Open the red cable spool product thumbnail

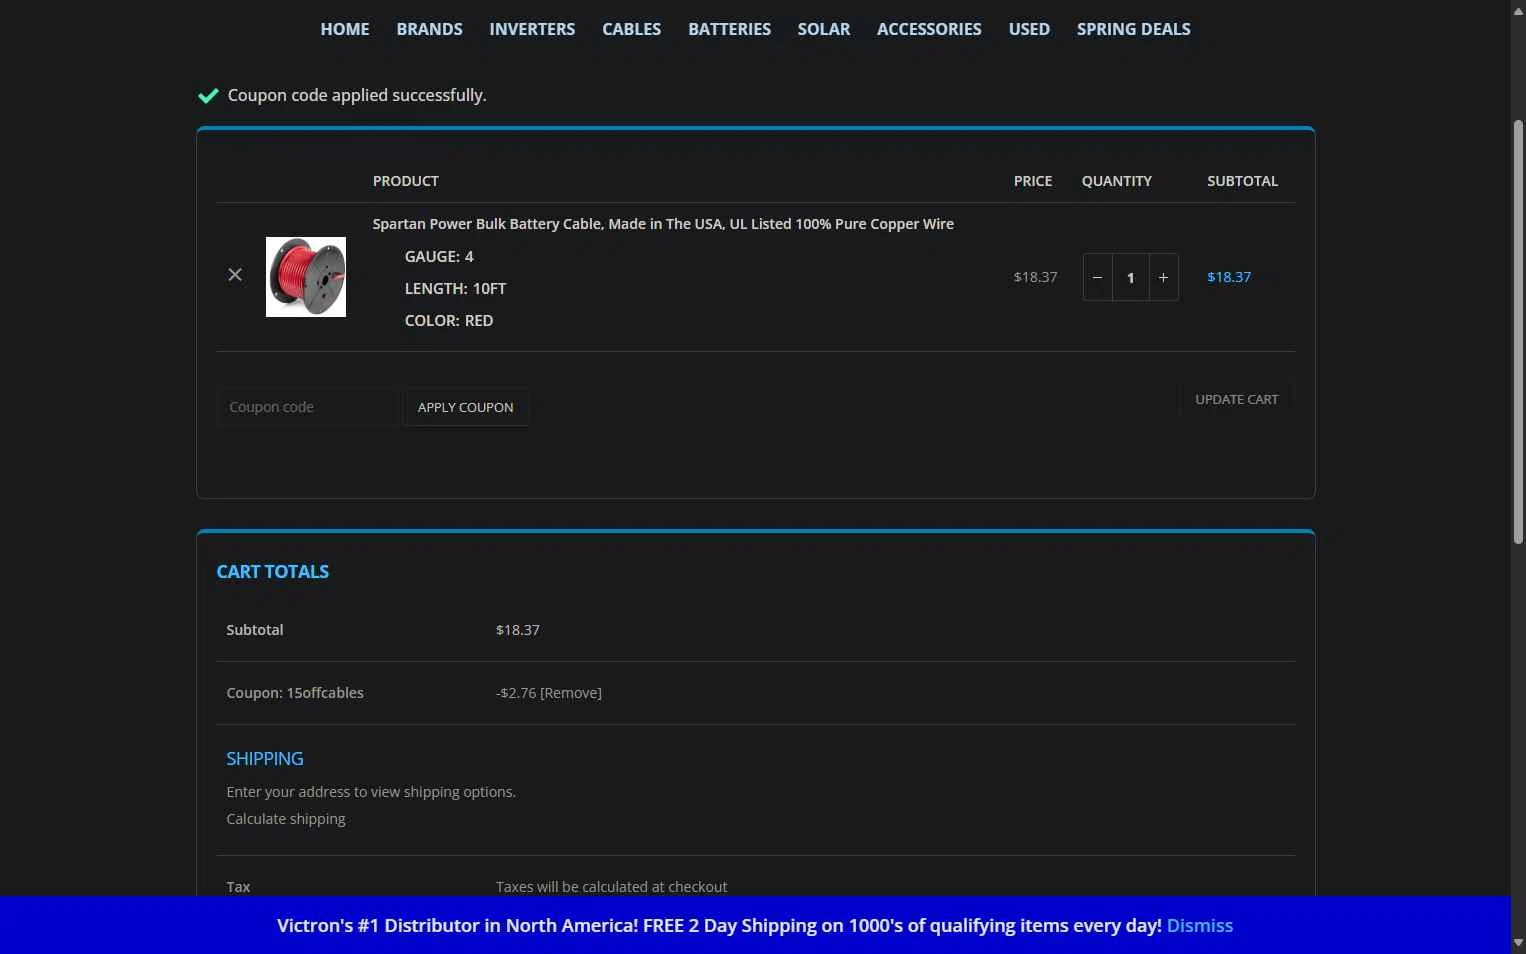(x=306, y=277)
